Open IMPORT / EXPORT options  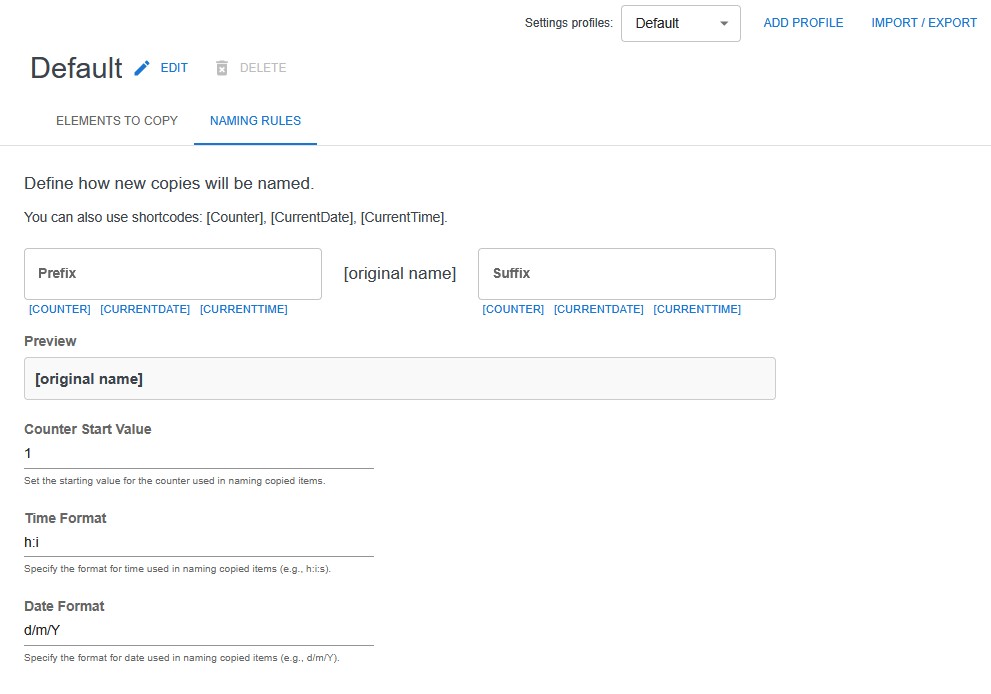tap(924, 22)
